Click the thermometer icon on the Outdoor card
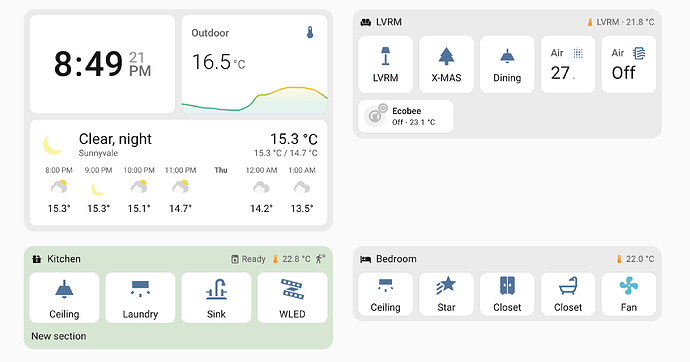This screenshot has height=362, width=690. coord(310,33)
